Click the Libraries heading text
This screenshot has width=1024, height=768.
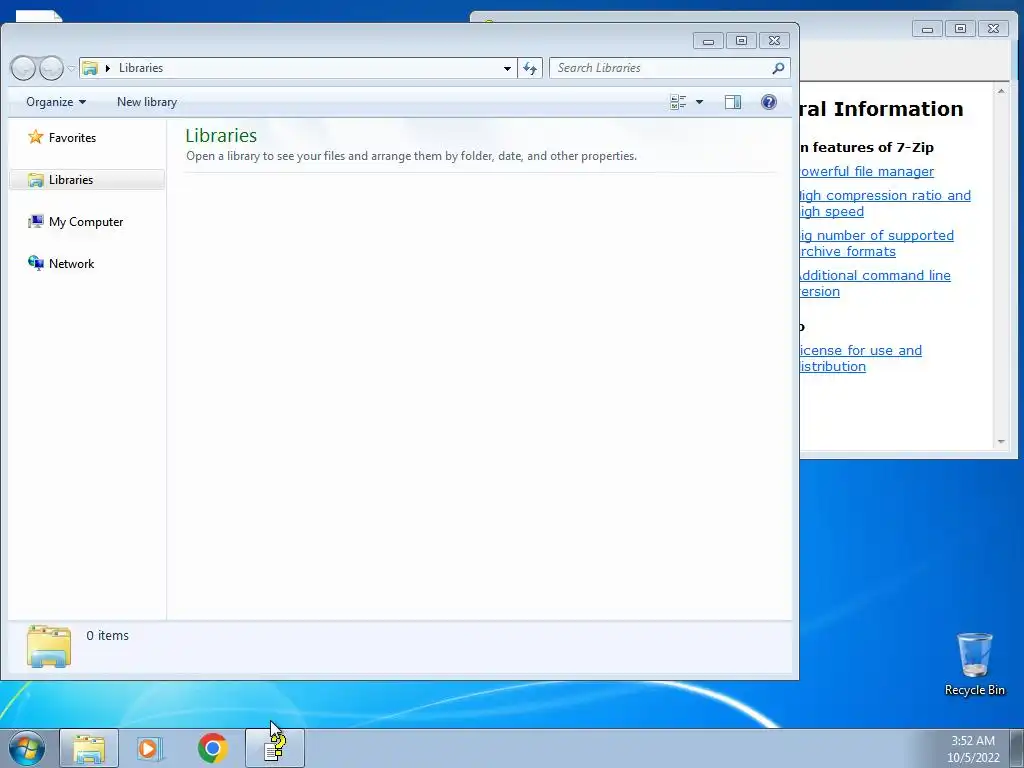point(221,135)
